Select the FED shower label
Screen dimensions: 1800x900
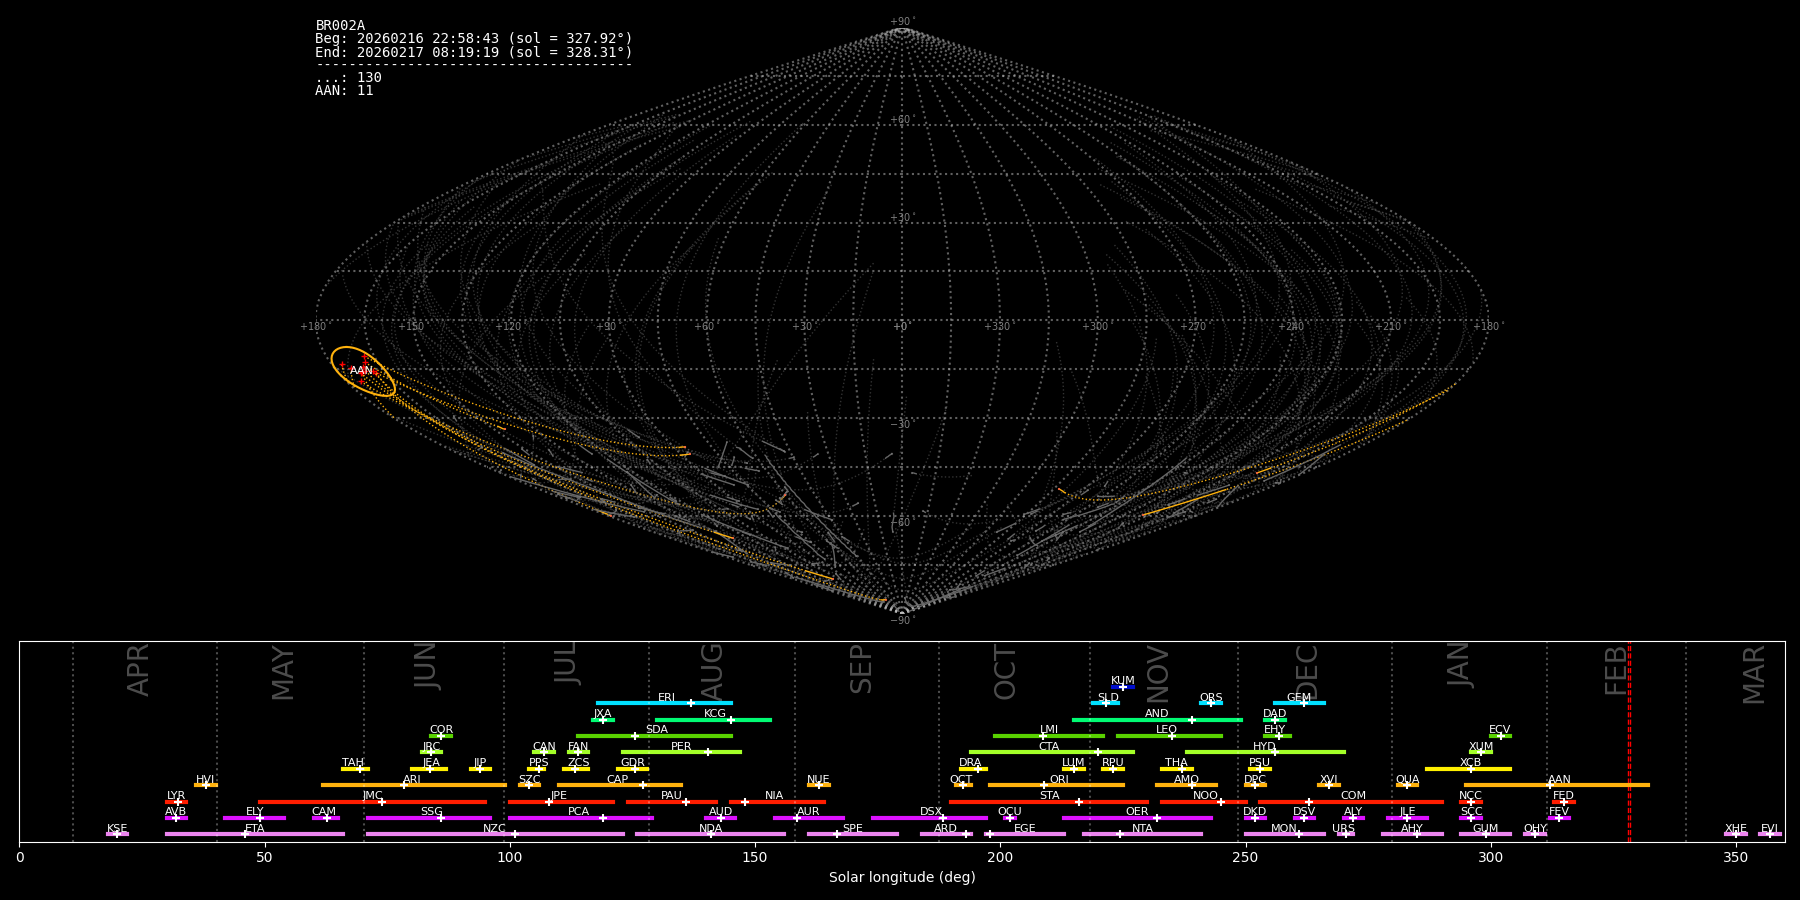pyautogui.click(x=1563, y=796)
